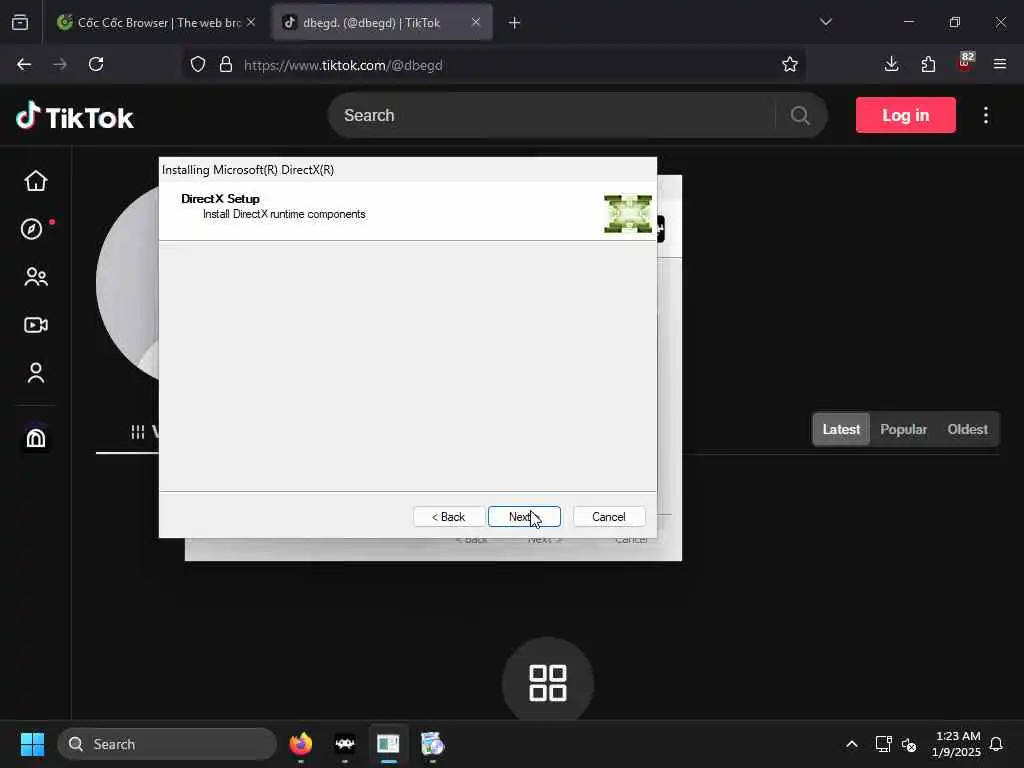The width and height of the screenshot is (1024, 768).
Task: Open the TikTok Following people icon
Action: (36, 277)
